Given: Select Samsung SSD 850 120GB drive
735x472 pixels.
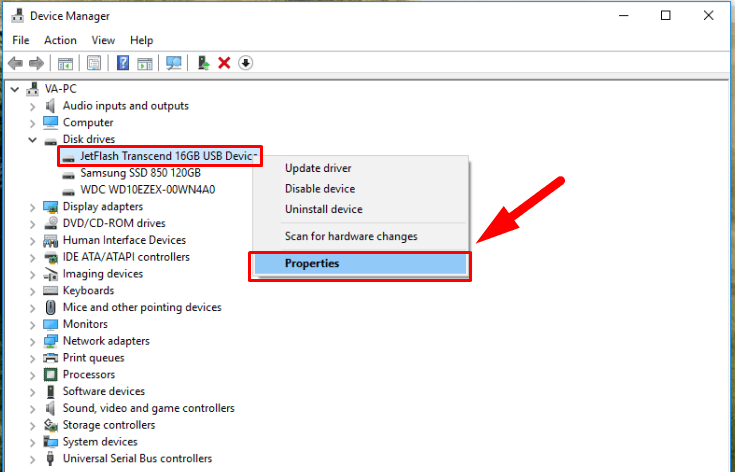Looking at the screenshot, I should point(140,173).
